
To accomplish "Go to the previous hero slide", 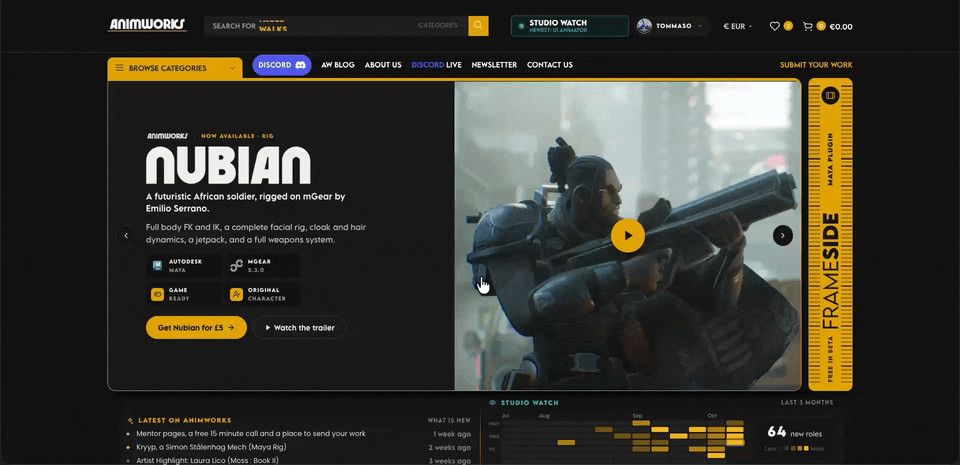I will [x=126, y=236].
